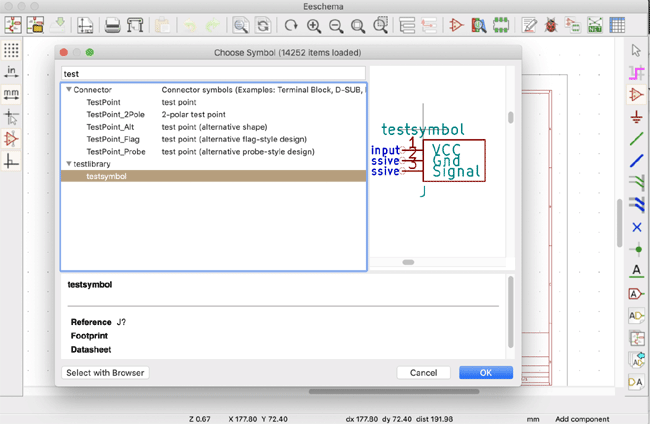Toggle grid visibility in left toolbar
Screen dimensions: 650x424
(11, 50)
